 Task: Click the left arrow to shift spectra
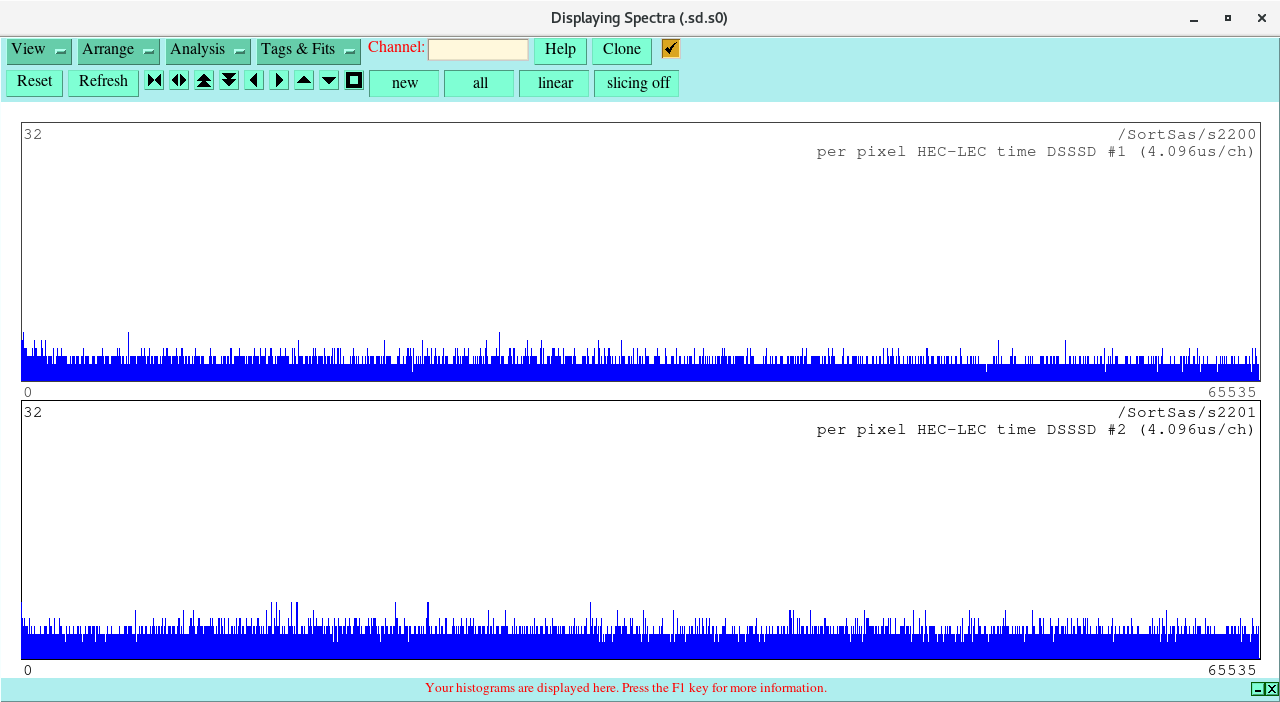(254, 81)
